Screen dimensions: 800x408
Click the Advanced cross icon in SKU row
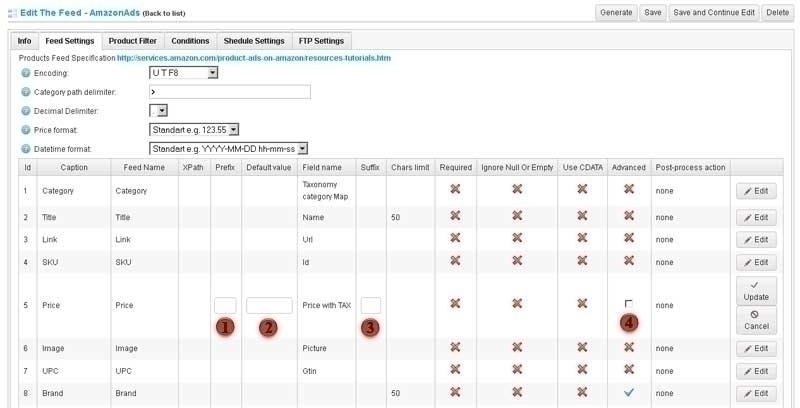(x=629, y=261)
